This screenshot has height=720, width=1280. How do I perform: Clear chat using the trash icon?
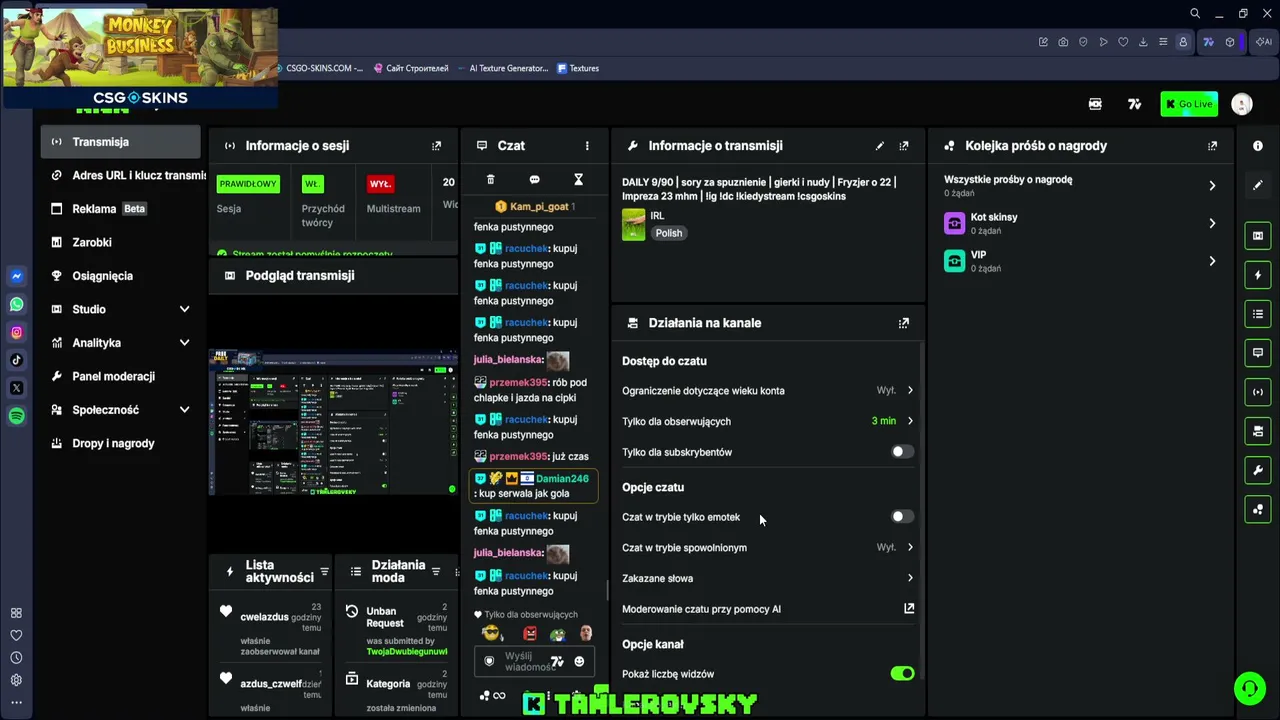click(x=490, y=180)
